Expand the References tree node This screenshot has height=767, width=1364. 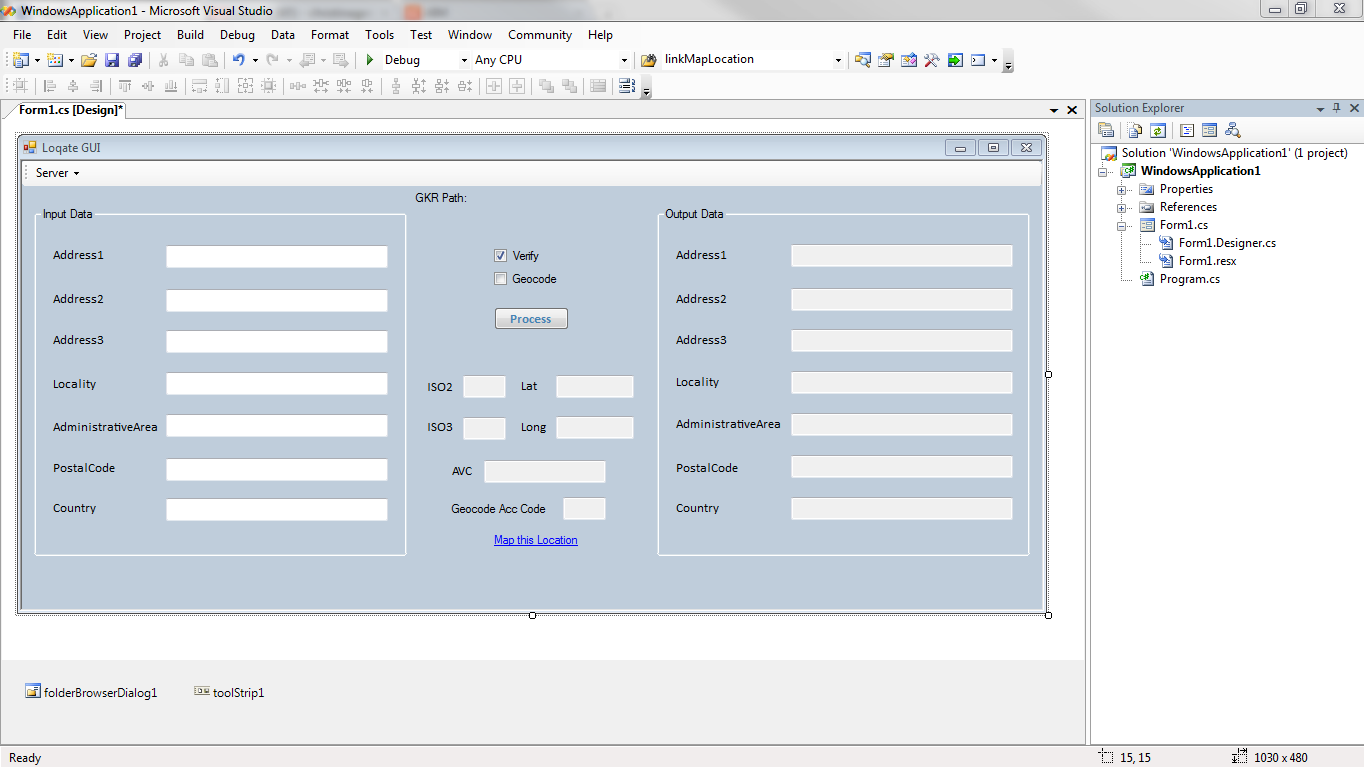(1122, 208)
